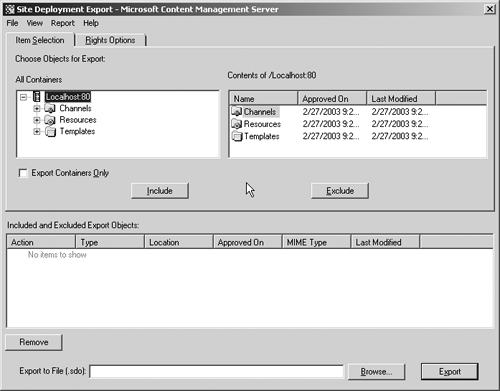Open the Report menu

click(x=63, y=23)
